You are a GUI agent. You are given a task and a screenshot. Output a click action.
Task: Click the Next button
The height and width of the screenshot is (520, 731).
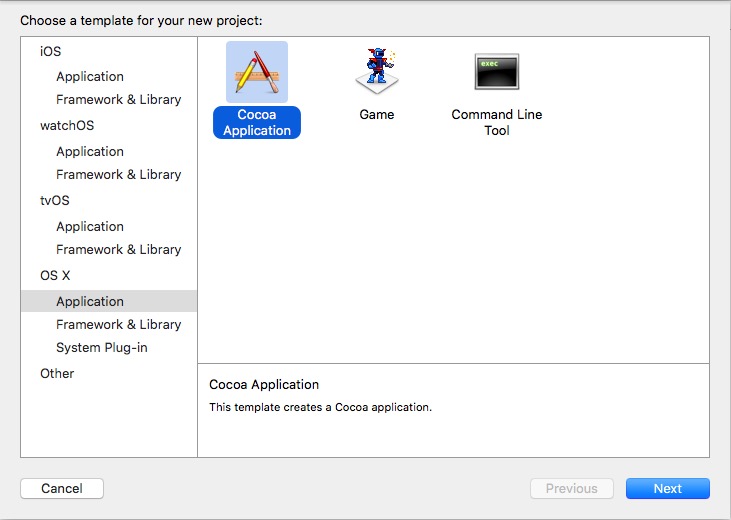click(668, 488)
